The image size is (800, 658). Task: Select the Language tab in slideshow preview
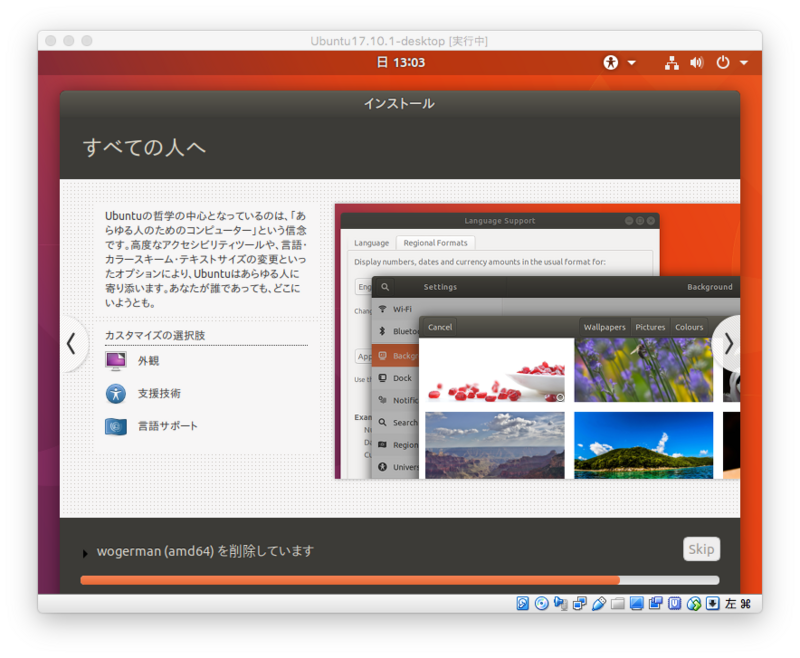371,243
